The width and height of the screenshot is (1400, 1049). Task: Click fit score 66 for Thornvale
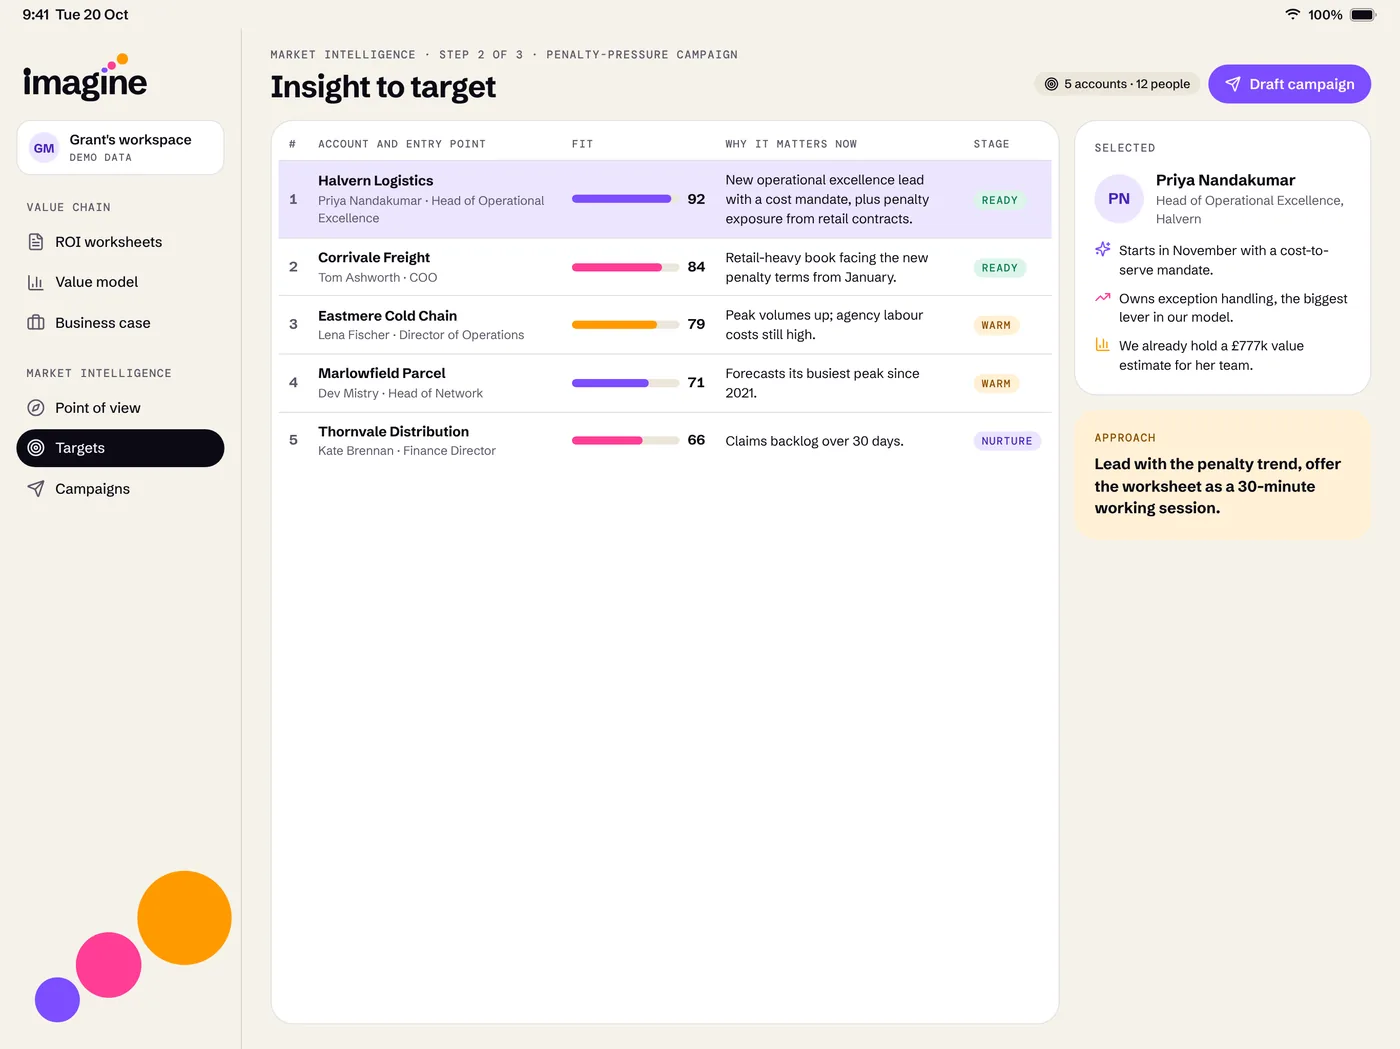click(x=696, y=440)
